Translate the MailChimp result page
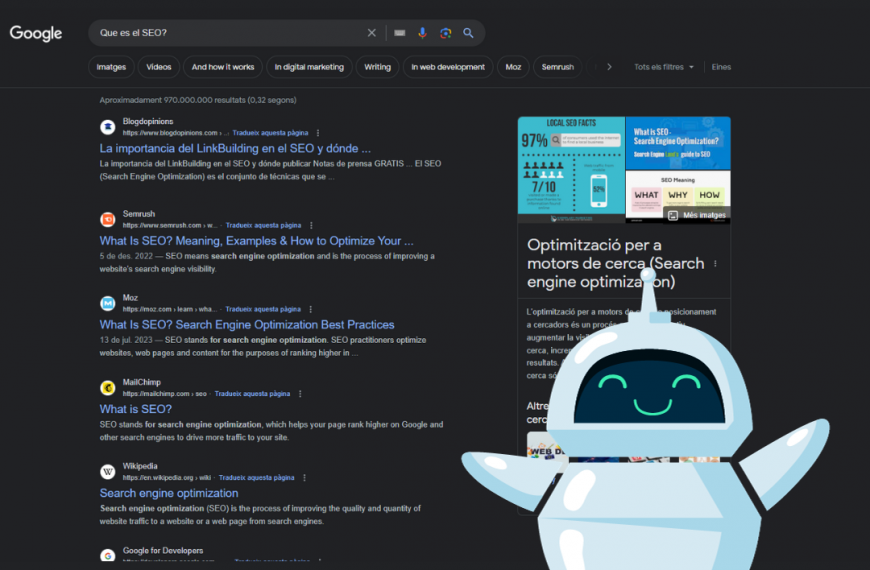Viewport: 870px width, 570px height. pos(252,394)
